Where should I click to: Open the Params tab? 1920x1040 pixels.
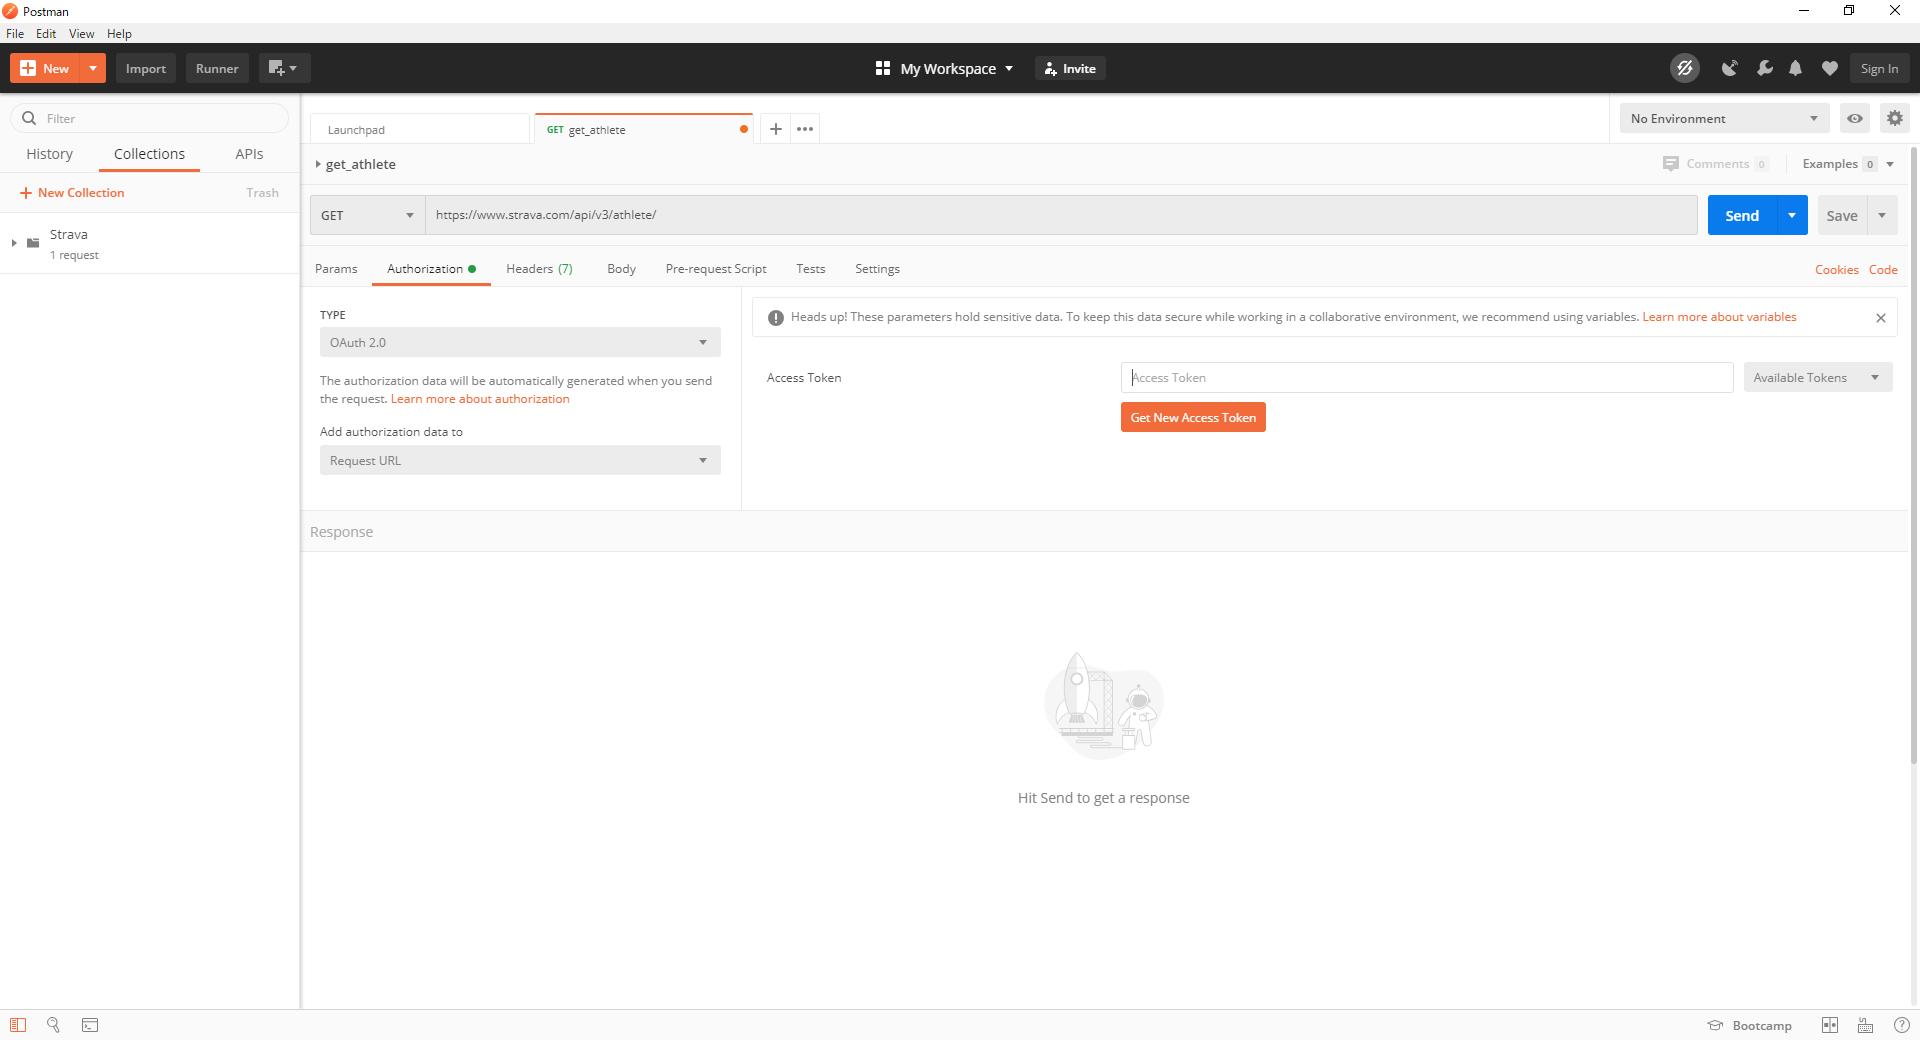coord(336,269)
